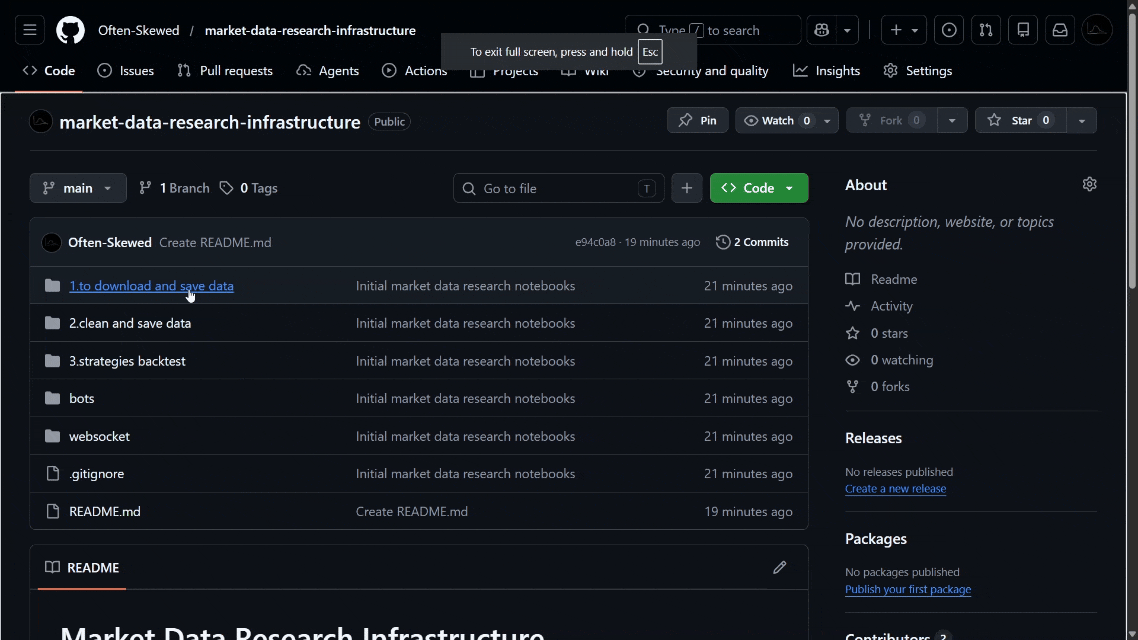Expand the Fork options dropdown arrow

click(x=951, y=120)
